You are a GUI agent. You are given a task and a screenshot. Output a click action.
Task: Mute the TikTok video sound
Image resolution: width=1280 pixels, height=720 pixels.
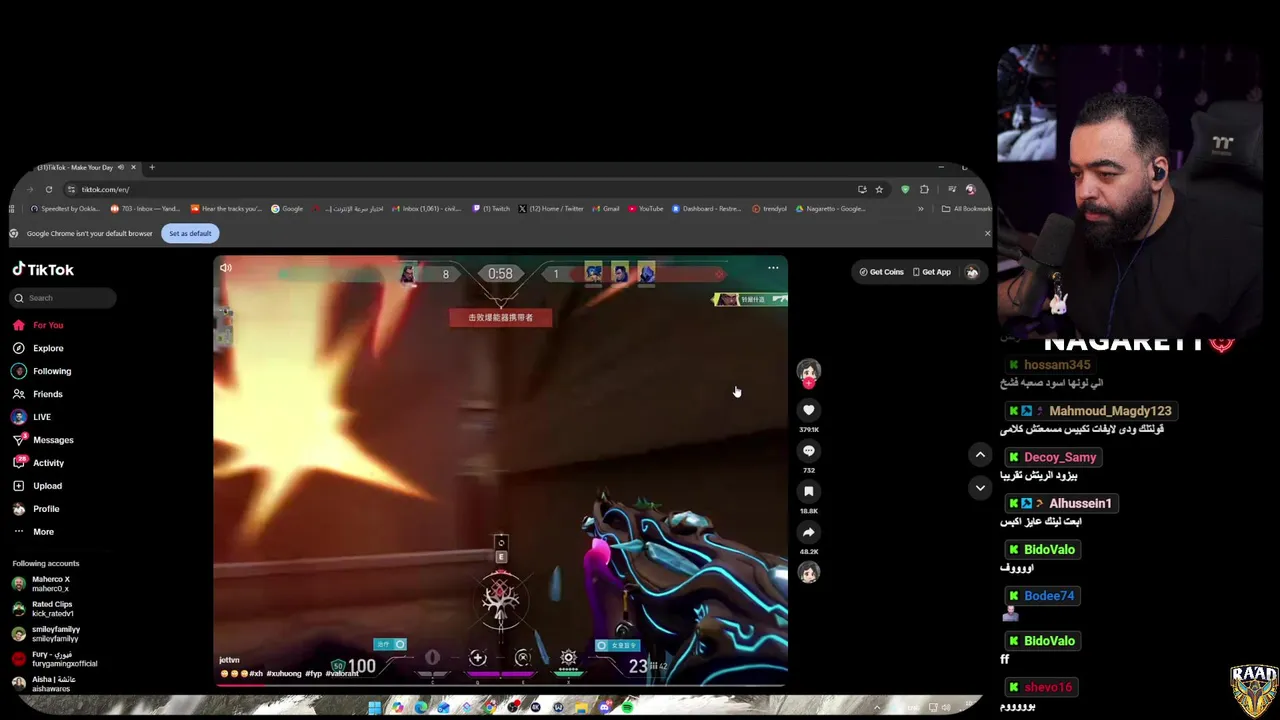pos(225,268)
